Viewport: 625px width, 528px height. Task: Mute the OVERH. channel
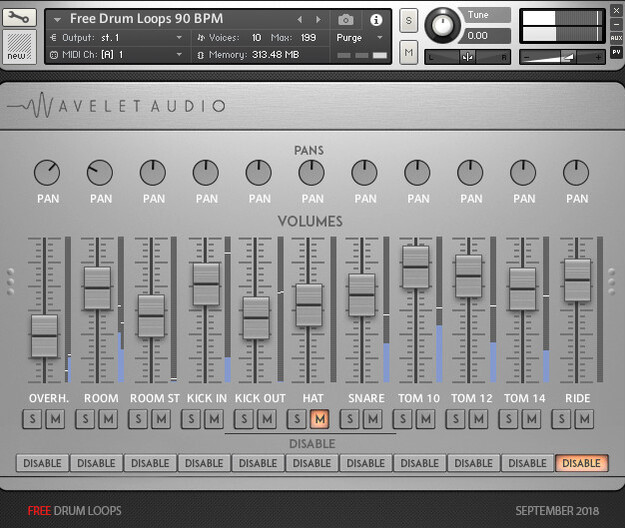(x=55, y=419)
